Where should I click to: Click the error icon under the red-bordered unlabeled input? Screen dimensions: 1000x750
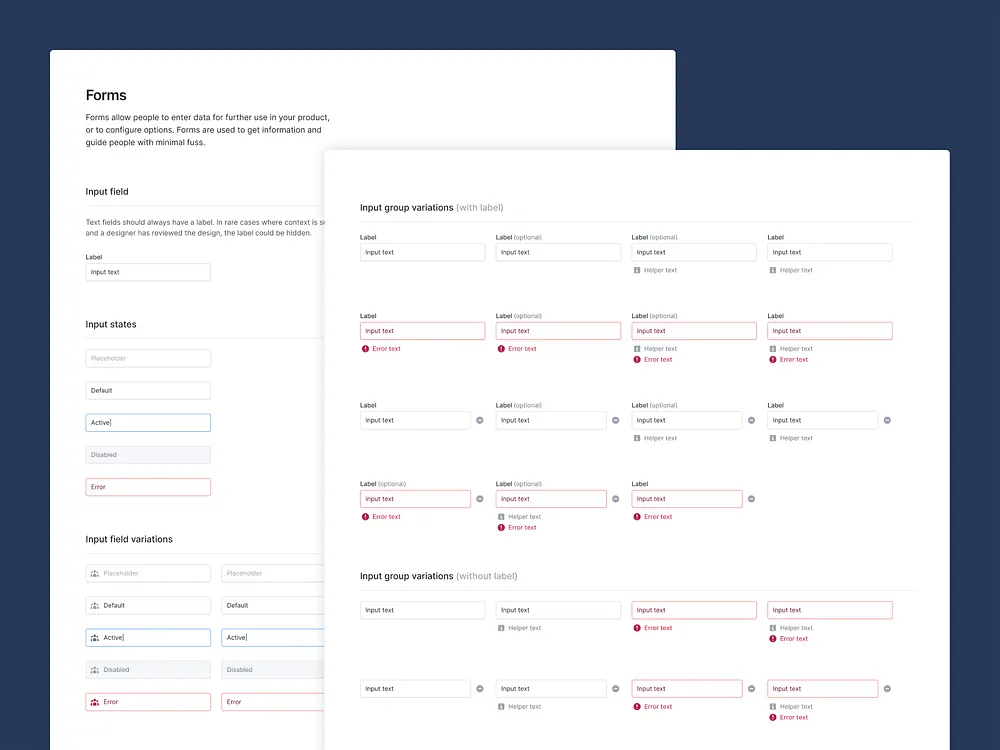point(636,627)
